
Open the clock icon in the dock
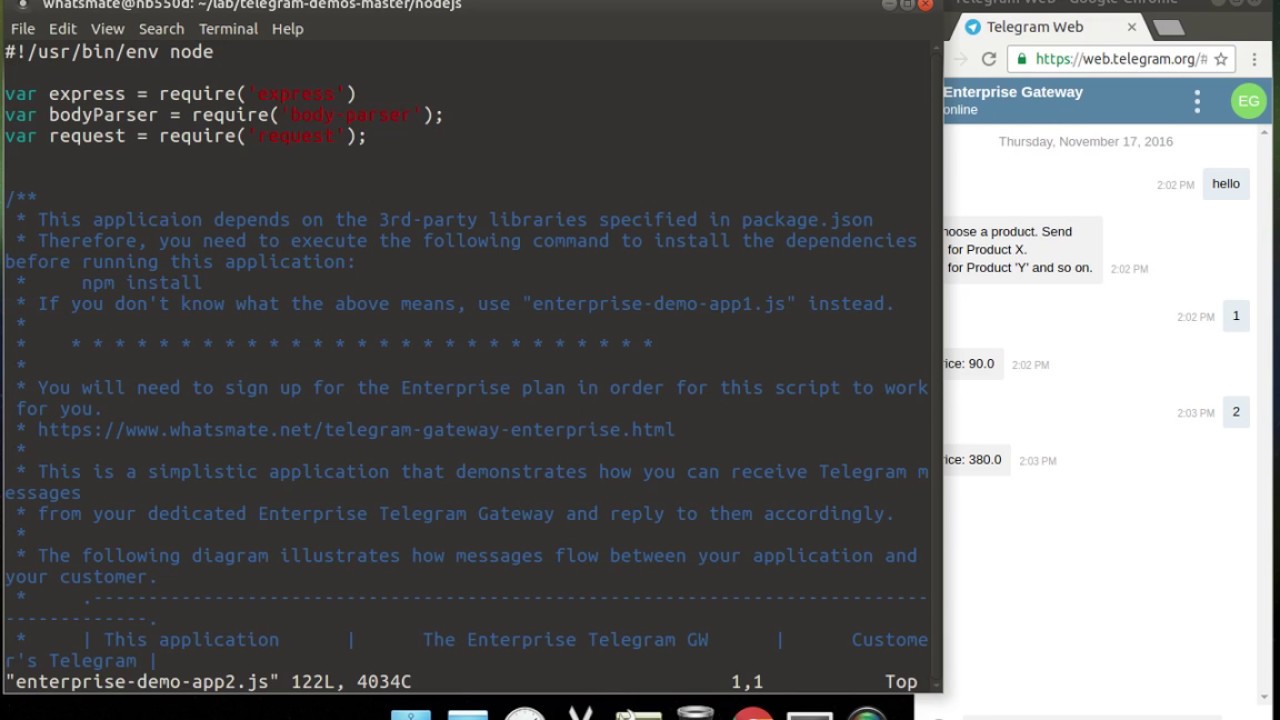(524, 713)
